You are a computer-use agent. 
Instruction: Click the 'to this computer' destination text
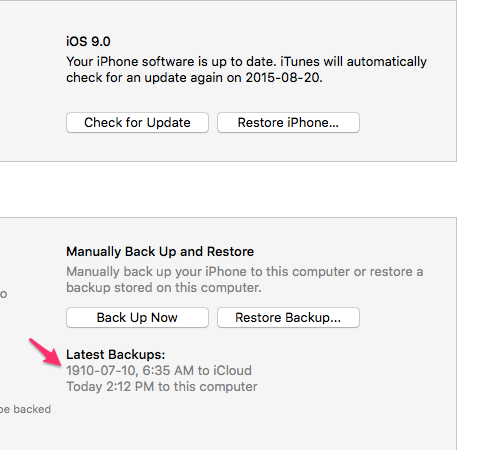point(208,387)
